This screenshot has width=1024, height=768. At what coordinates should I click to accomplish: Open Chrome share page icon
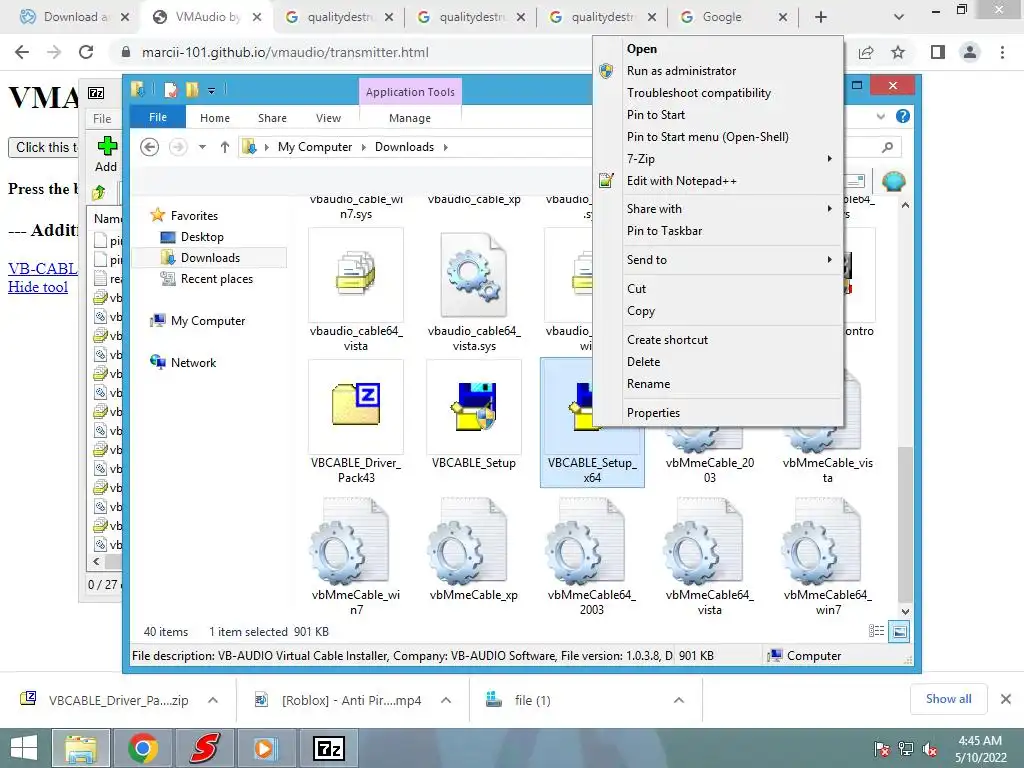(x=866, y=52)
